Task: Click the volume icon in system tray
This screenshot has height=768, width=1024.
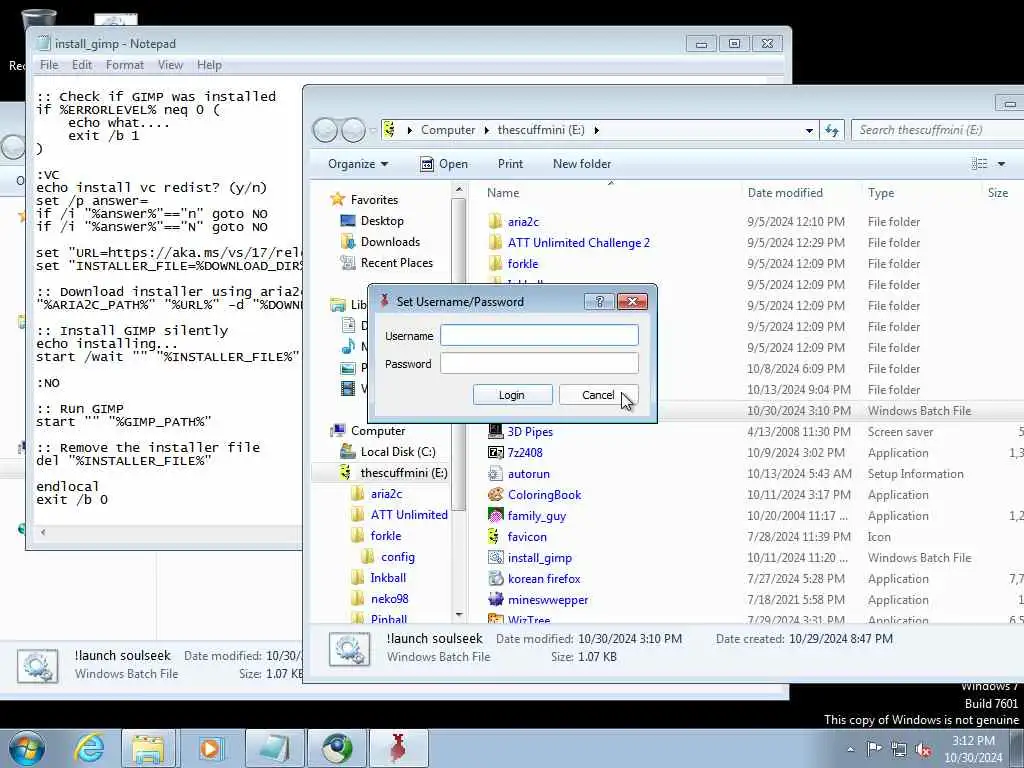Action: click(923, 750)
